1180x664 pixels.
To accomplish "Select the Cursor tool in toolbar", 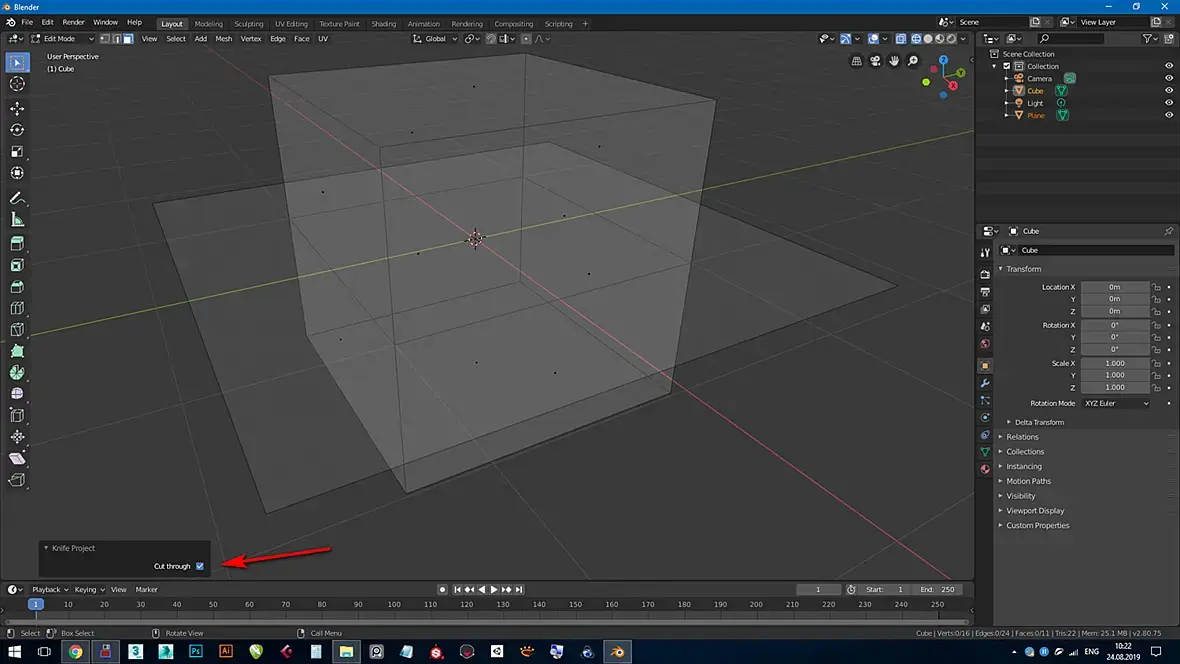I will (17, 84).
